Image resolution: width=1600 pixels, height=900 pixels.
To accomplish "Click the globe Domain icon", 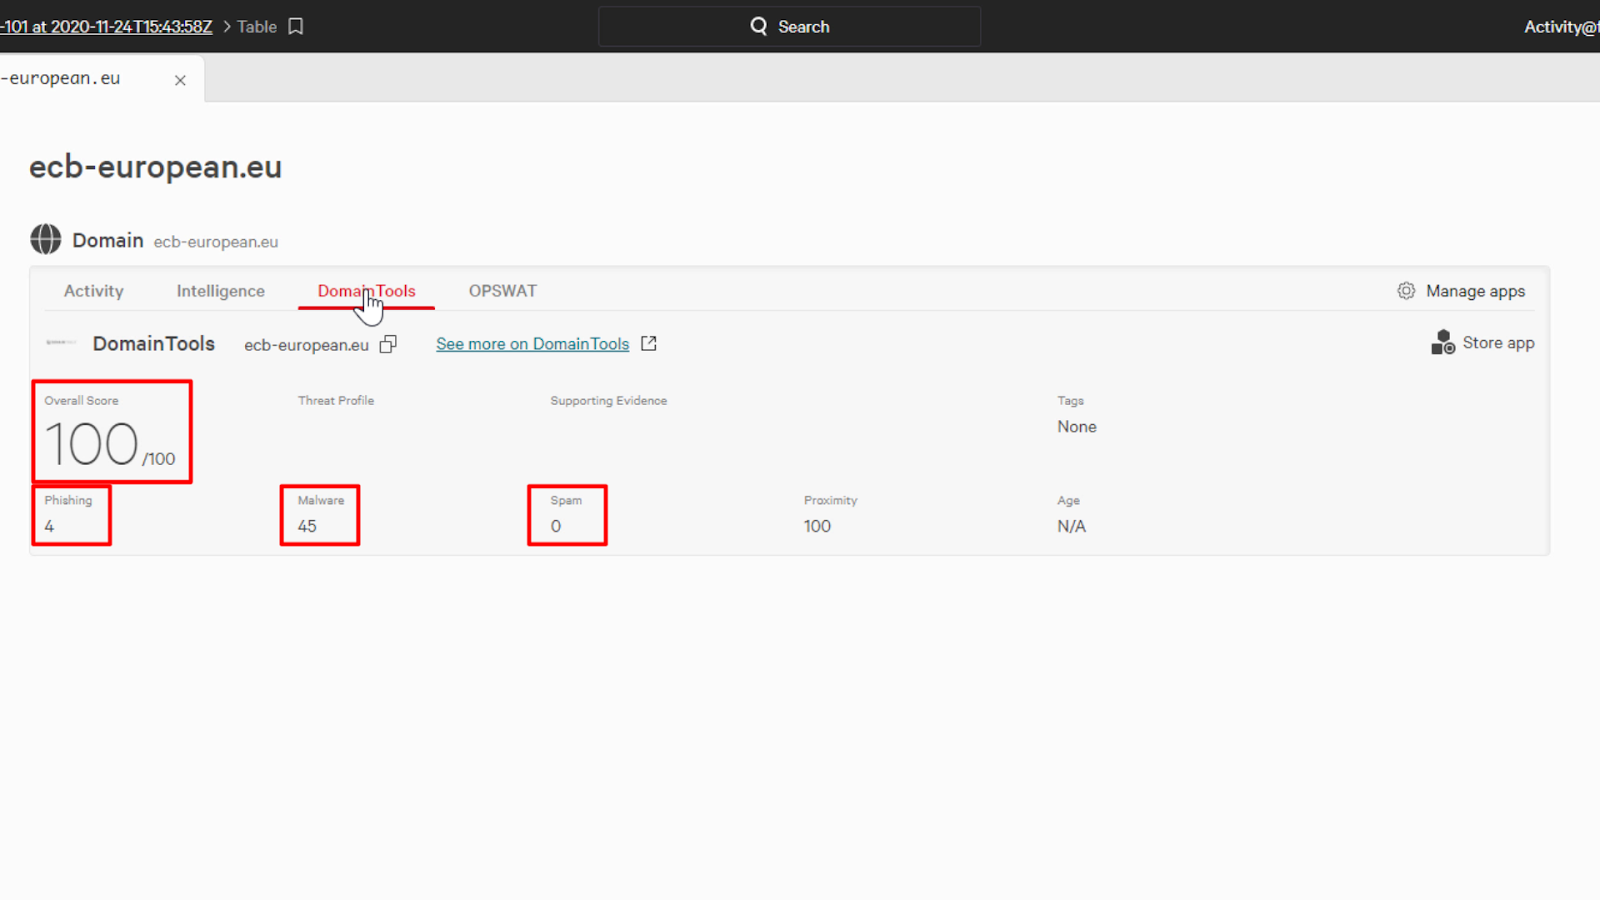I will point(45,239).
